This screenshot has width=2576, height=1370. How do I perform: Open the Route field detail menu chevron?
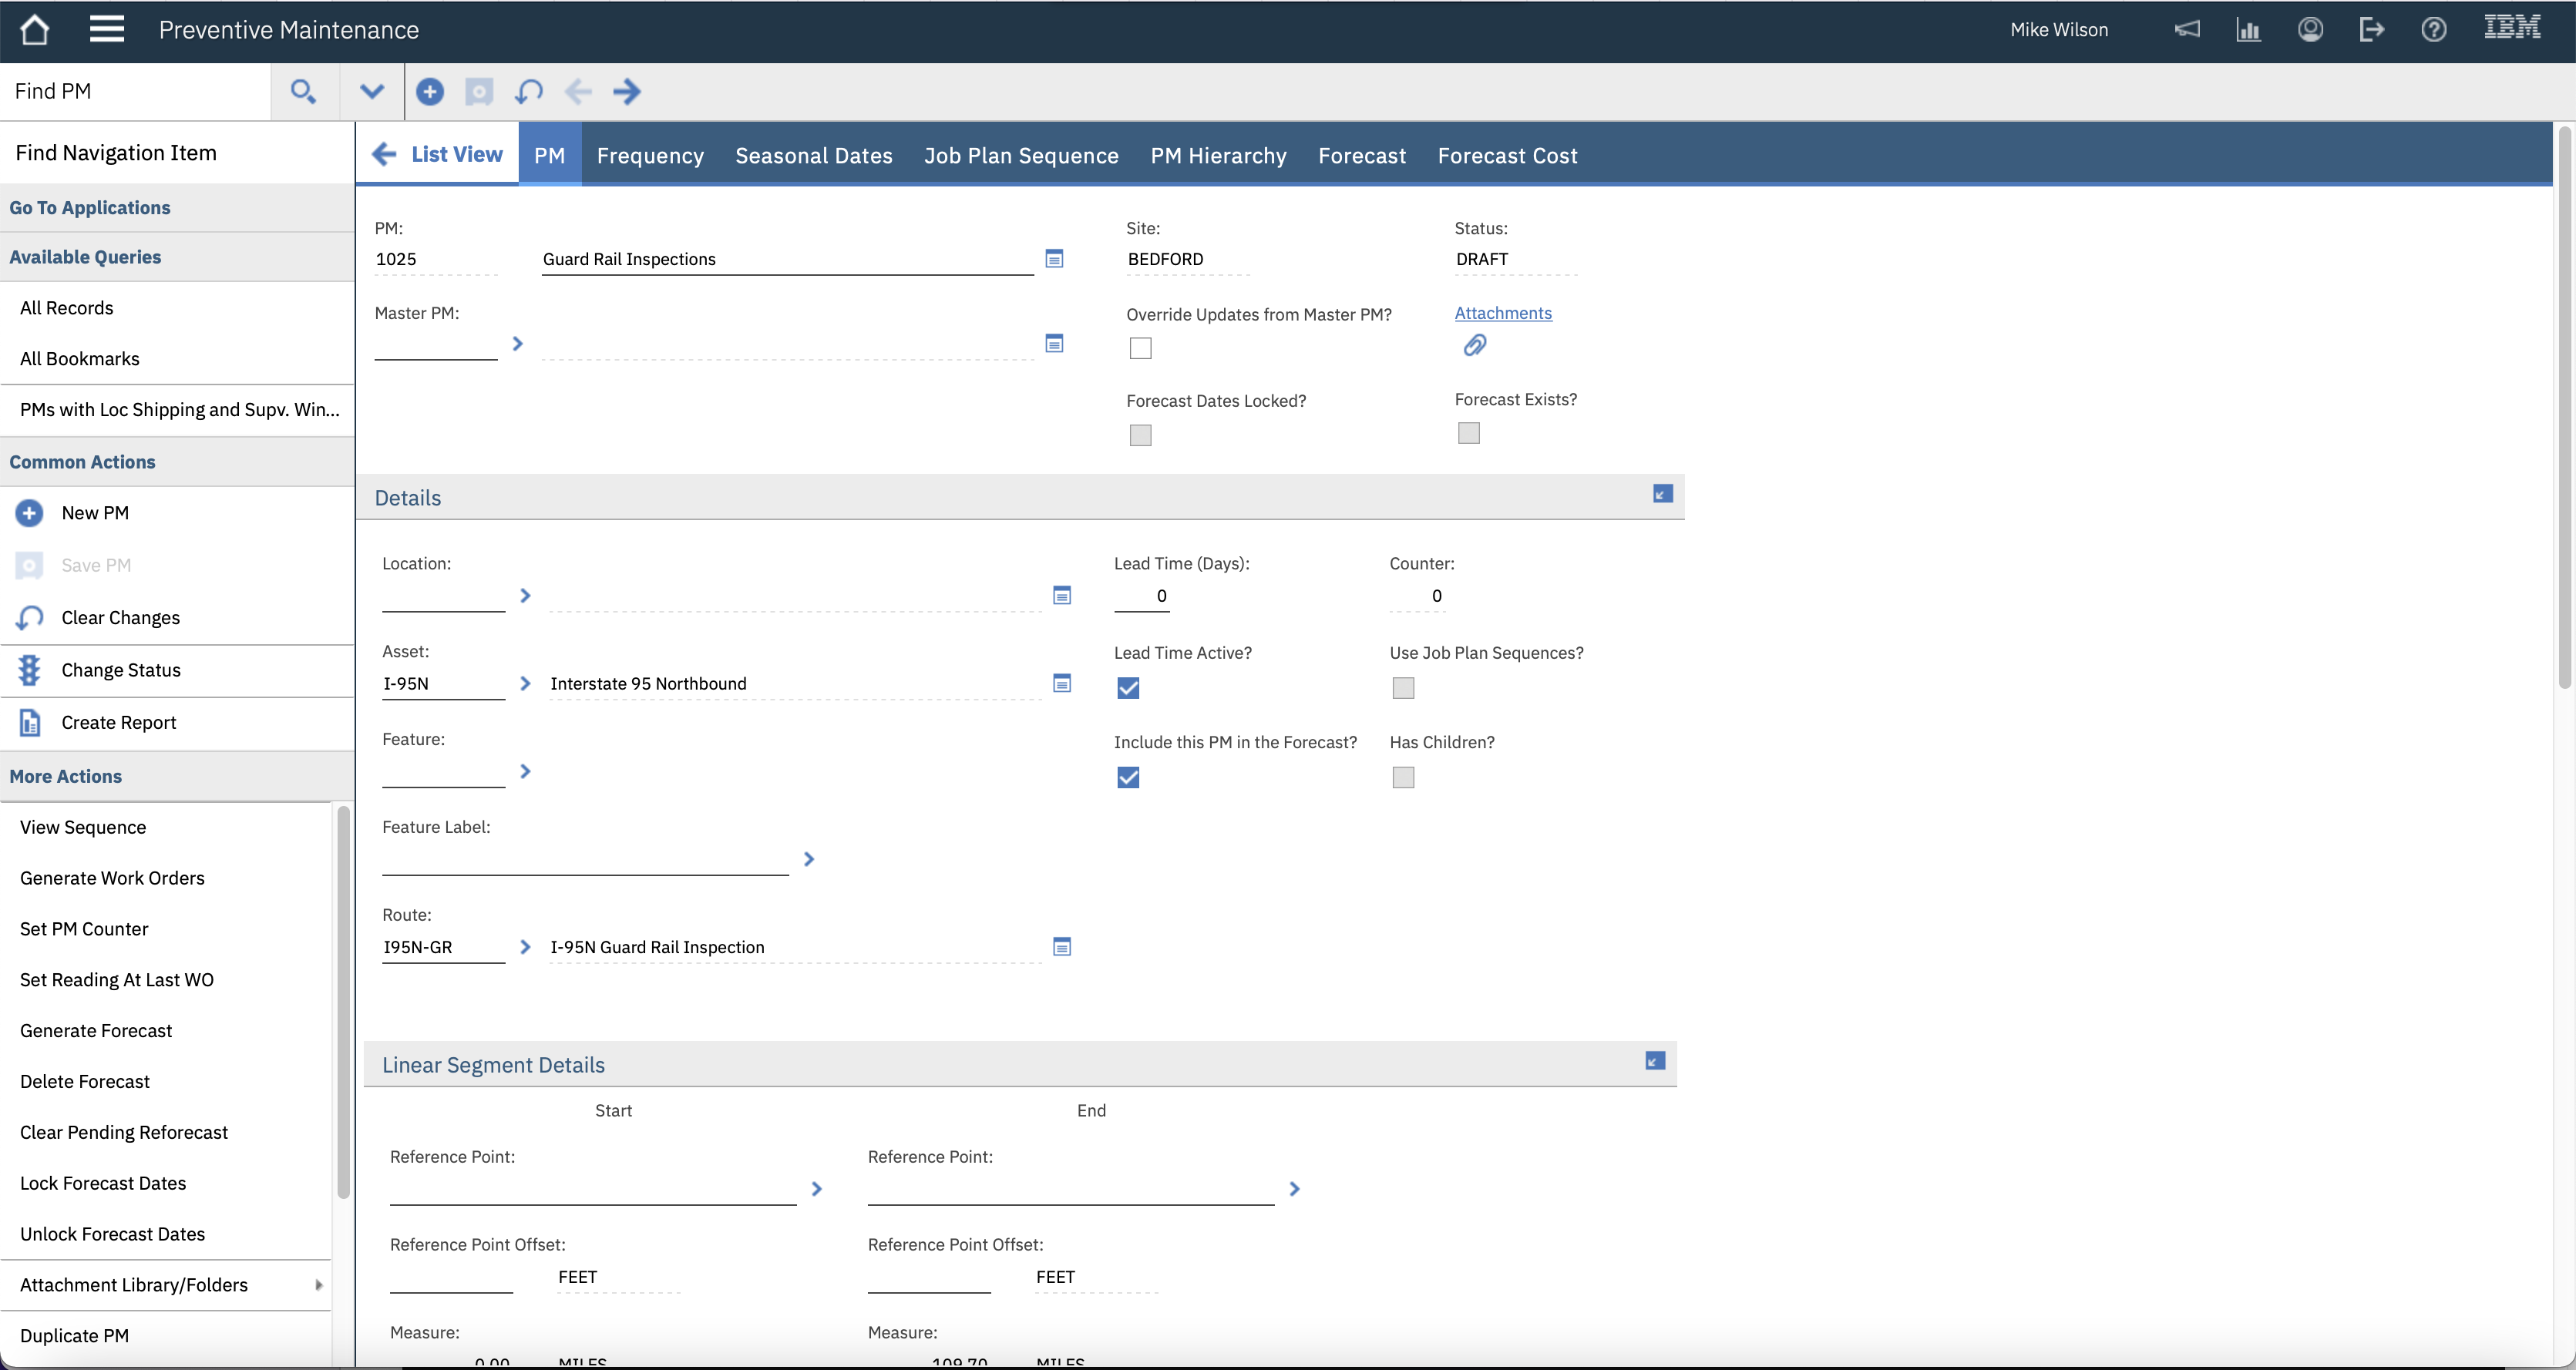coord(525,947)
